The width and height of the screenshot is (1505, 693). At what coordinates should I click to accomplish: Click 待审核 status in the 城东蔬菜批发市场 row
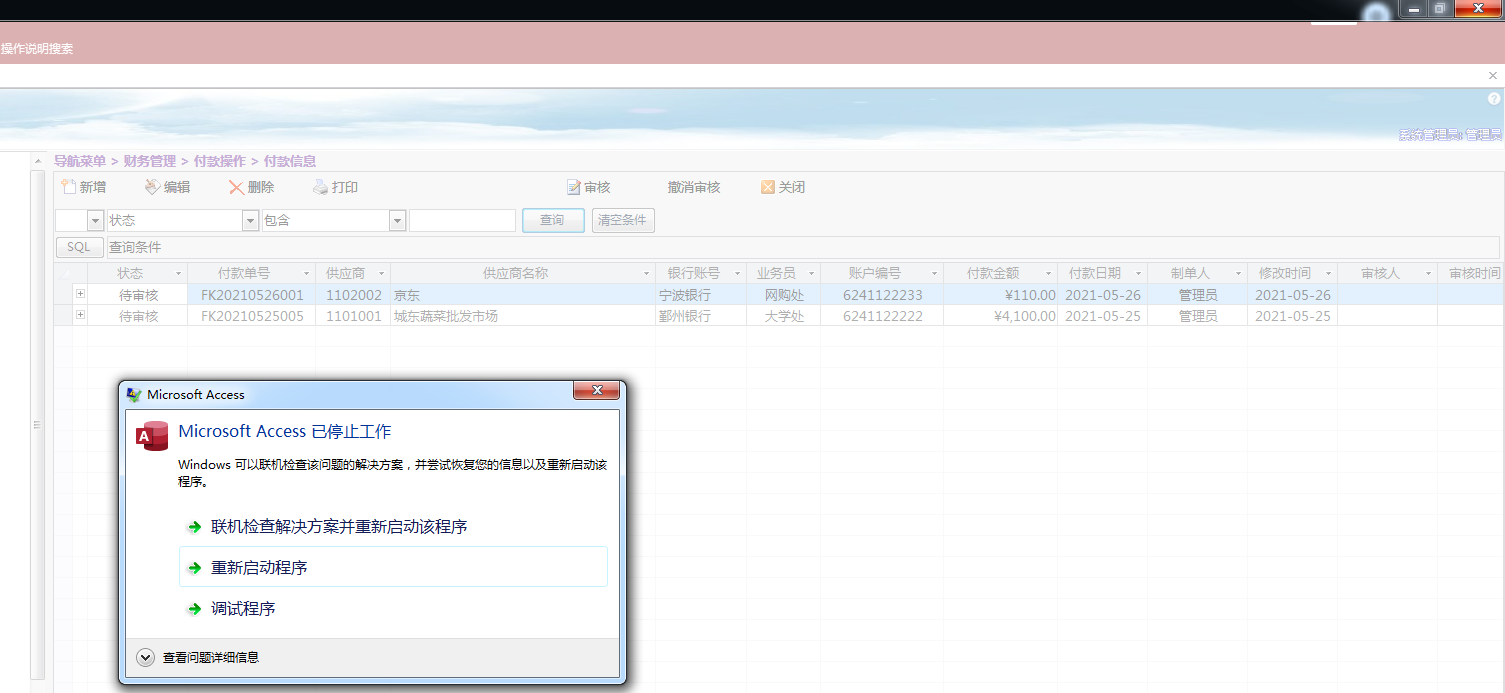[138, 316]
